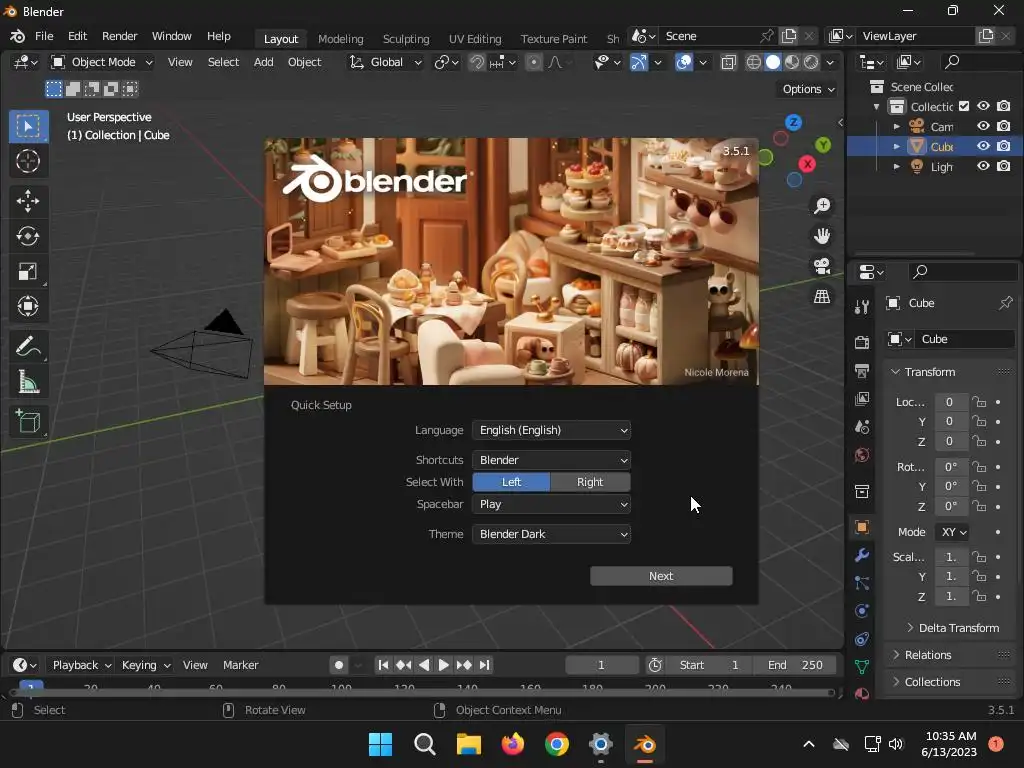This screenshot has width=1024, height=768.
Task: Click the Add Cube tool
Action: [x=28, y=421]
